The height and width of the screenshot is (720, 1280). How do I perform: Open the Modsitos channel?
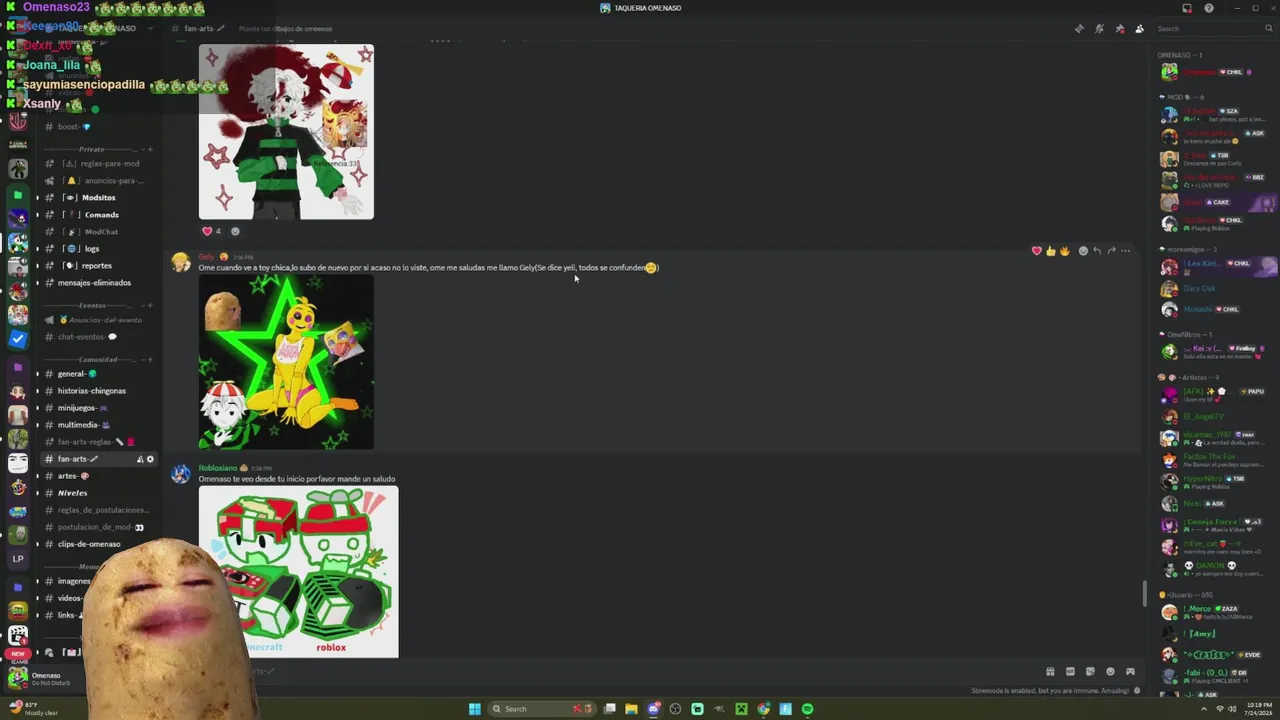[x=98, y=198]
